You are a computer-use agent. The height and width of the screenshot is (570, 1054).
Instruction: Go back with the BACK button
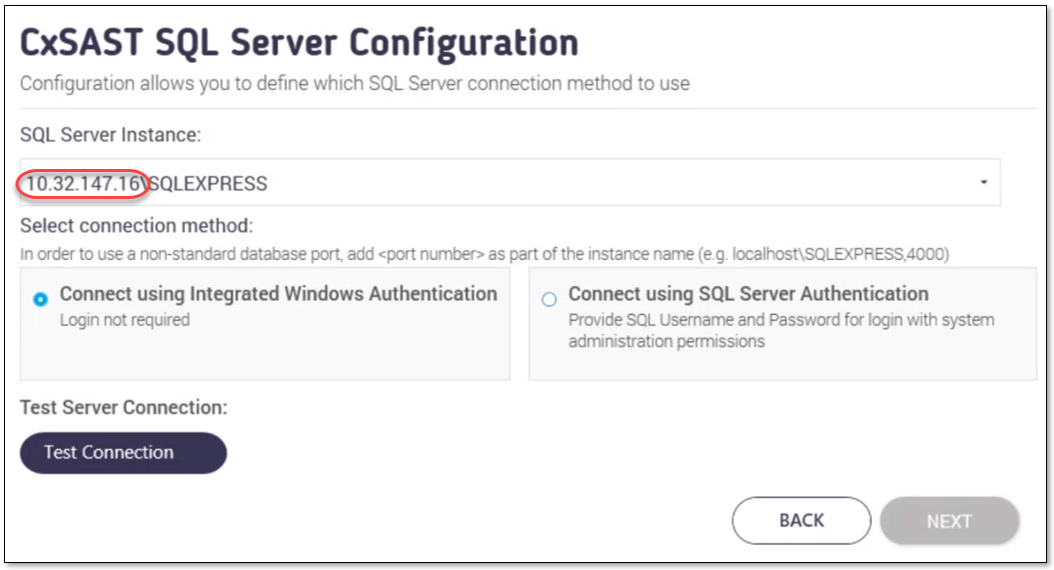[x=801, y=521]
